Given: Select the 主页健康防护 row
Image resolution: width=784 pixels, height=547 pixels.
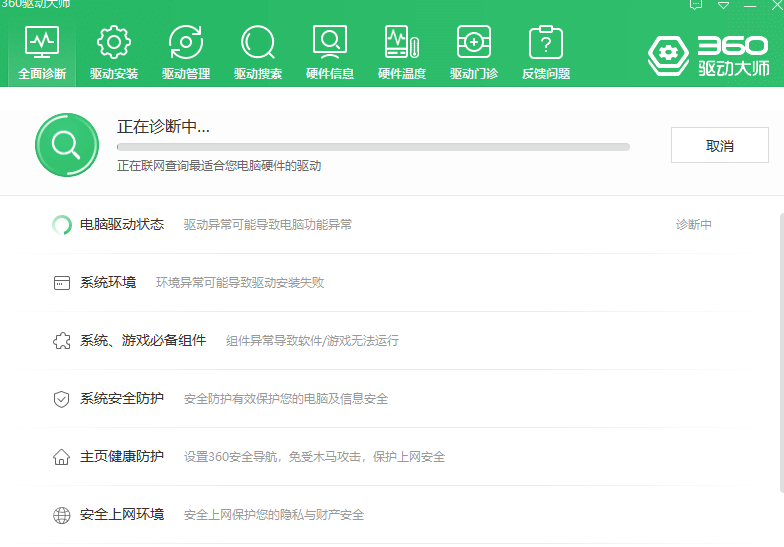Looking at the screenshot, I should click(x=122, y=457).
